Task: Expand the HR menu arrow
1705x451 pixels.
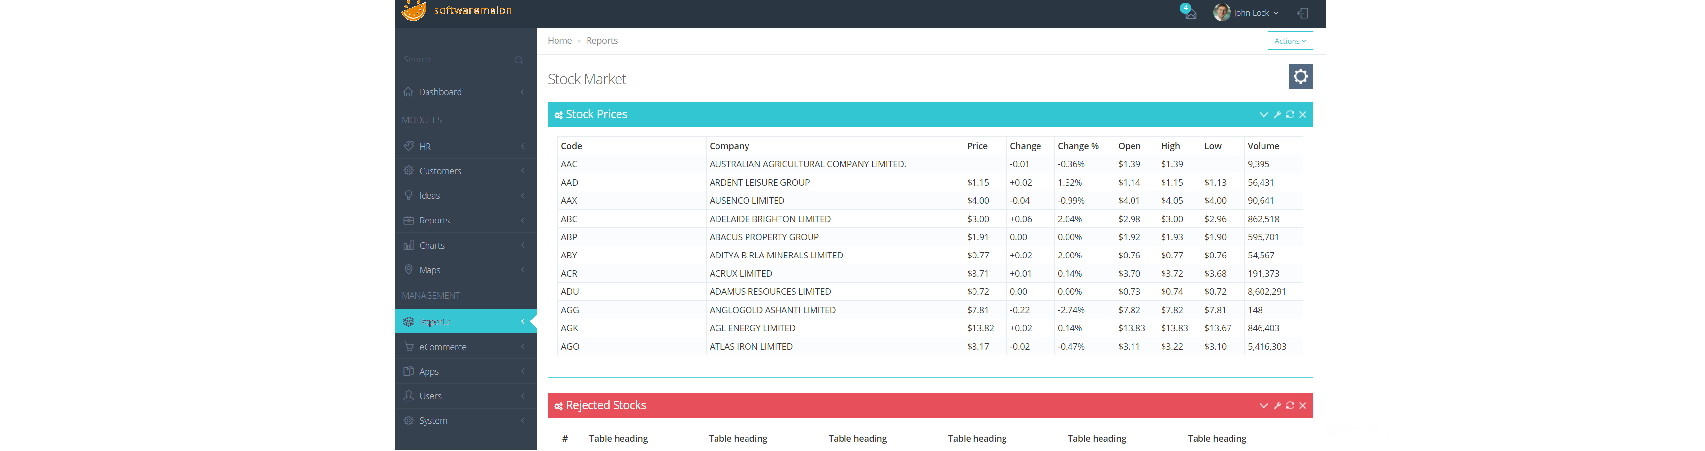Action: [522, 146]
